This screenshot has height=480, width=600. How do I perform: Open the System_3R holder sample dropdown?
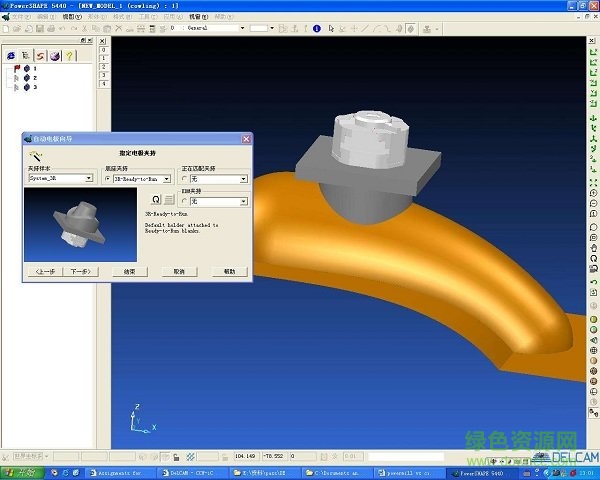tap(89, 179)
